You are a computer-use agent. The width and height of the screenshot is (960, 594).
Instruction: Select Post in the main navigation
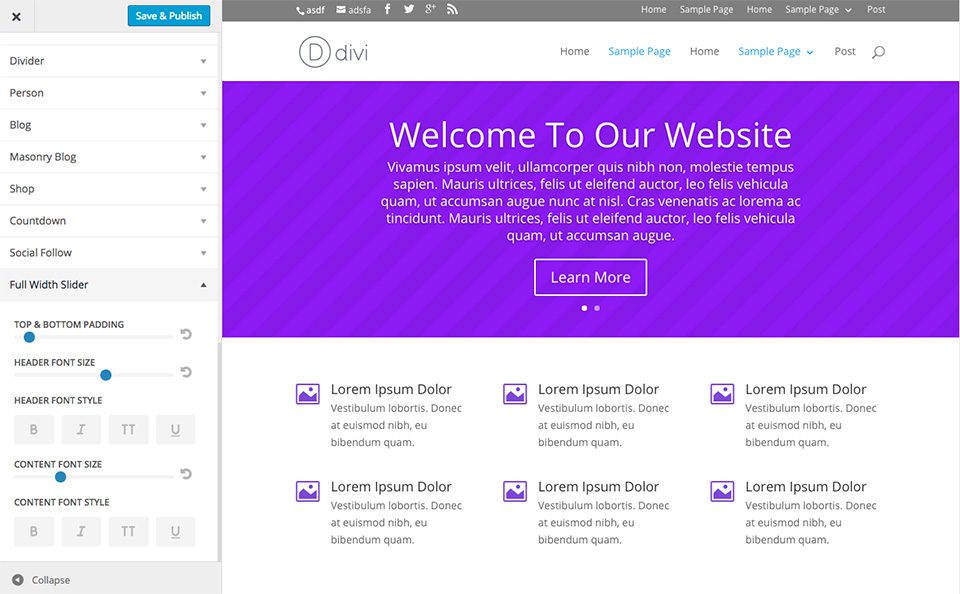tap(844, 51)
